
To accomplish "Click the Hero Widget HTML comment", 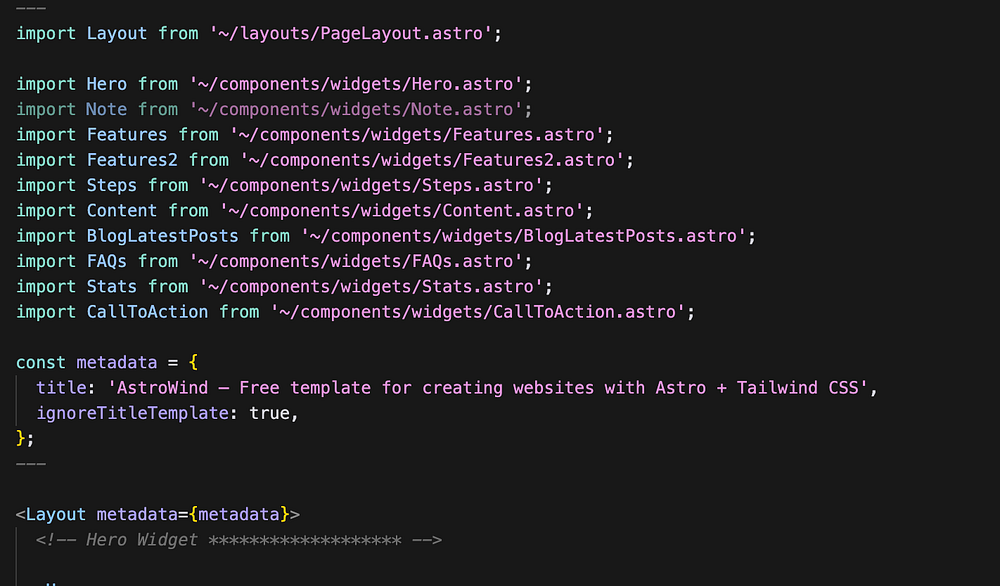I will [x=238, y=540].
